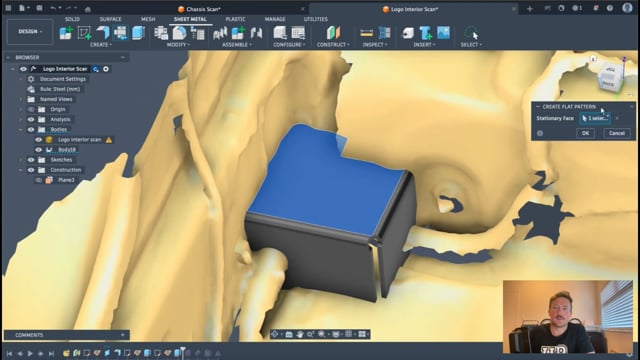Add a new comment with plus
Viewport: 640px width, 360px height.
tap(122, 335)
